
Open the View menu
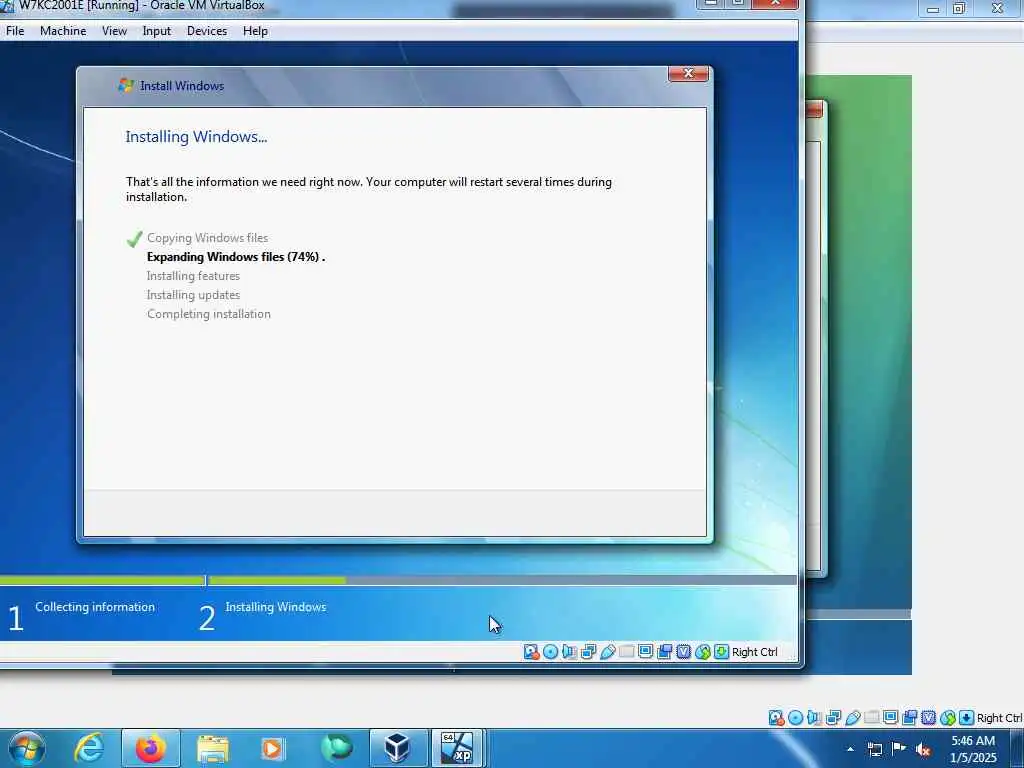click(114, 31)
